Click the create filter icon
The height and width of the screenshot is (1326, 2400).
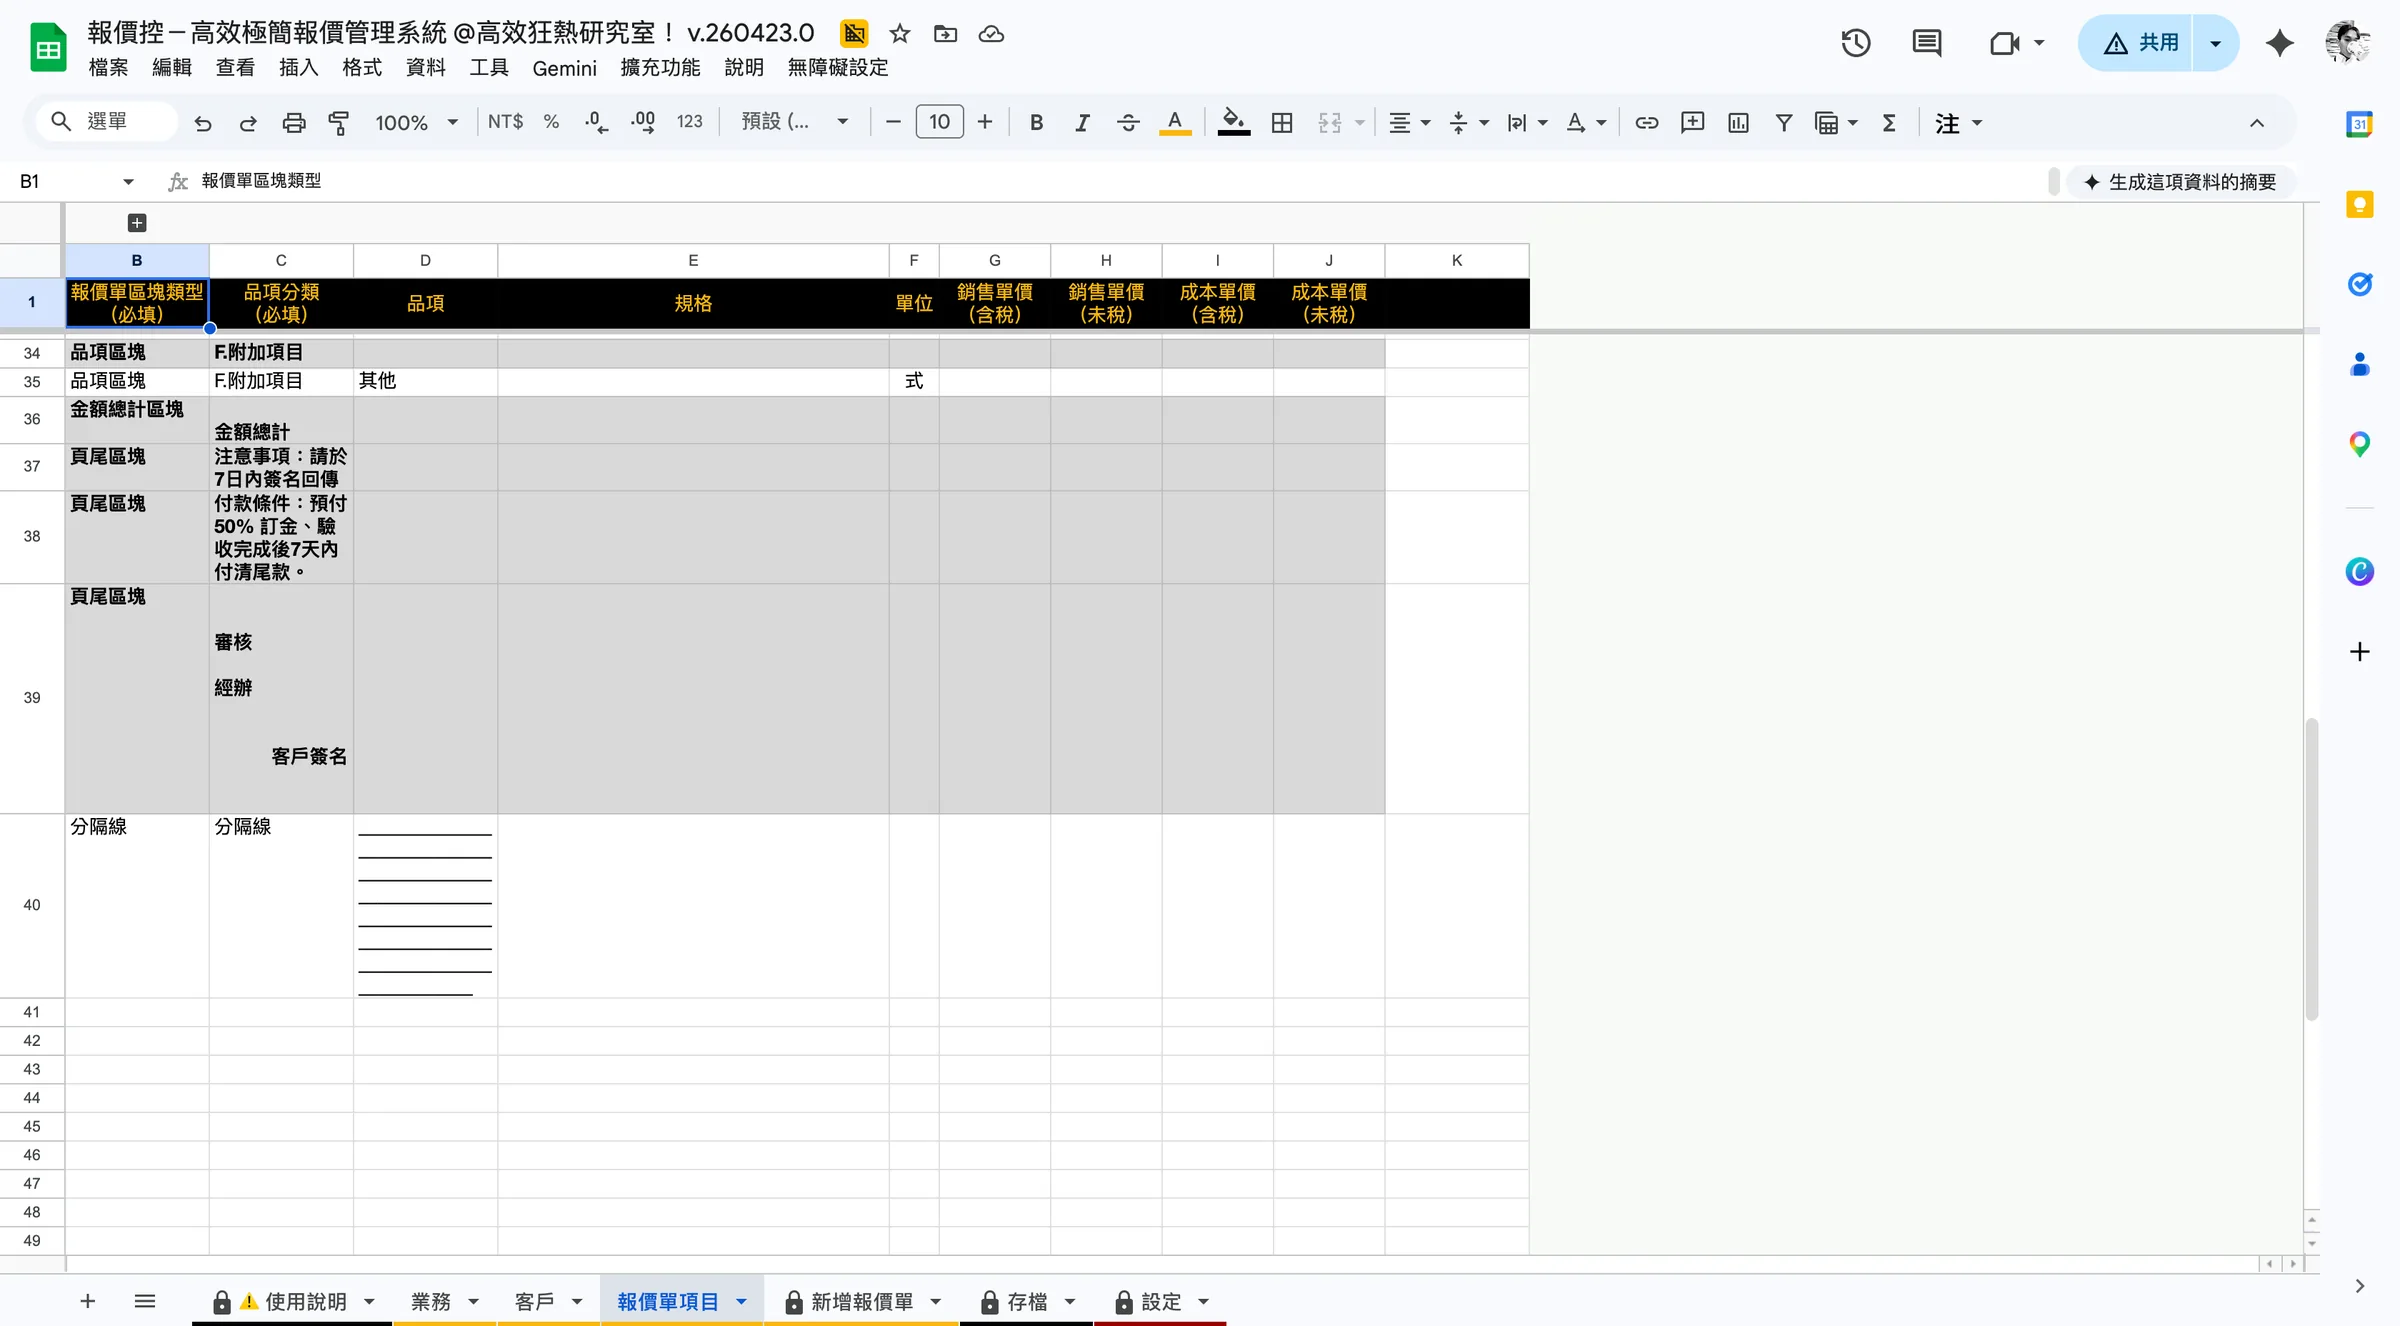tap(1783, 123)
